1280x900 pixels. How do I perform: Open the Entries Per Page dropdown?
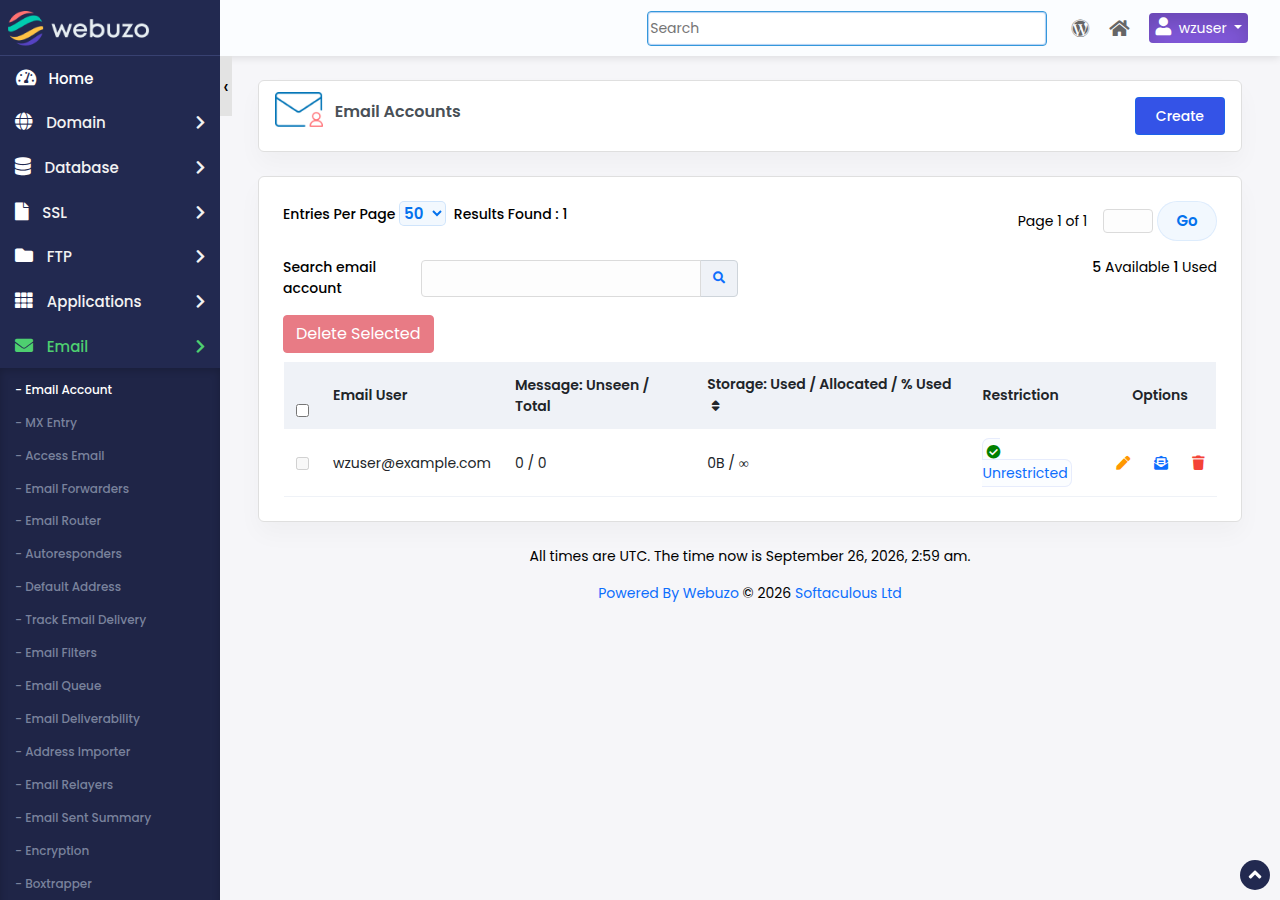tap(422, 213)
